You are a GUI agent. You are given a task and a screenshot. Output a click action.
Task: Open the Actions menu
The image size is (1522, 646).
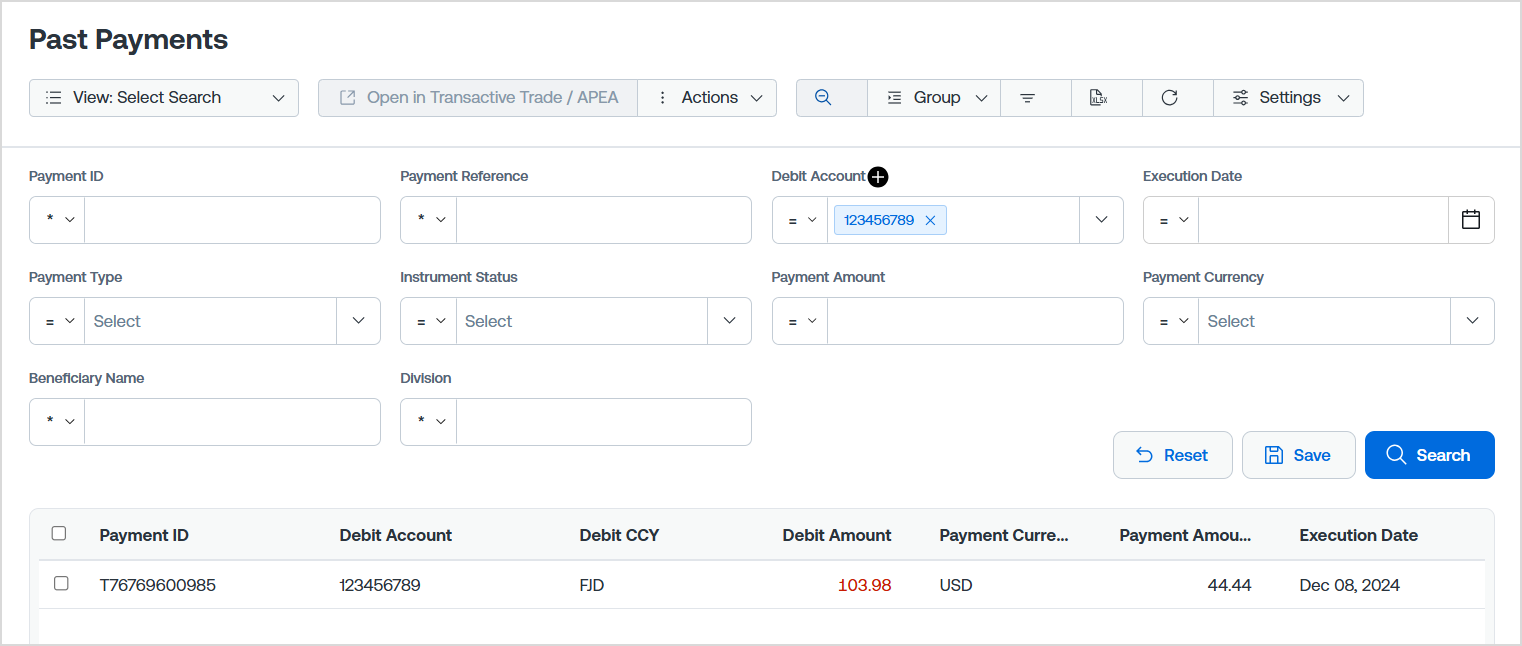708,98
